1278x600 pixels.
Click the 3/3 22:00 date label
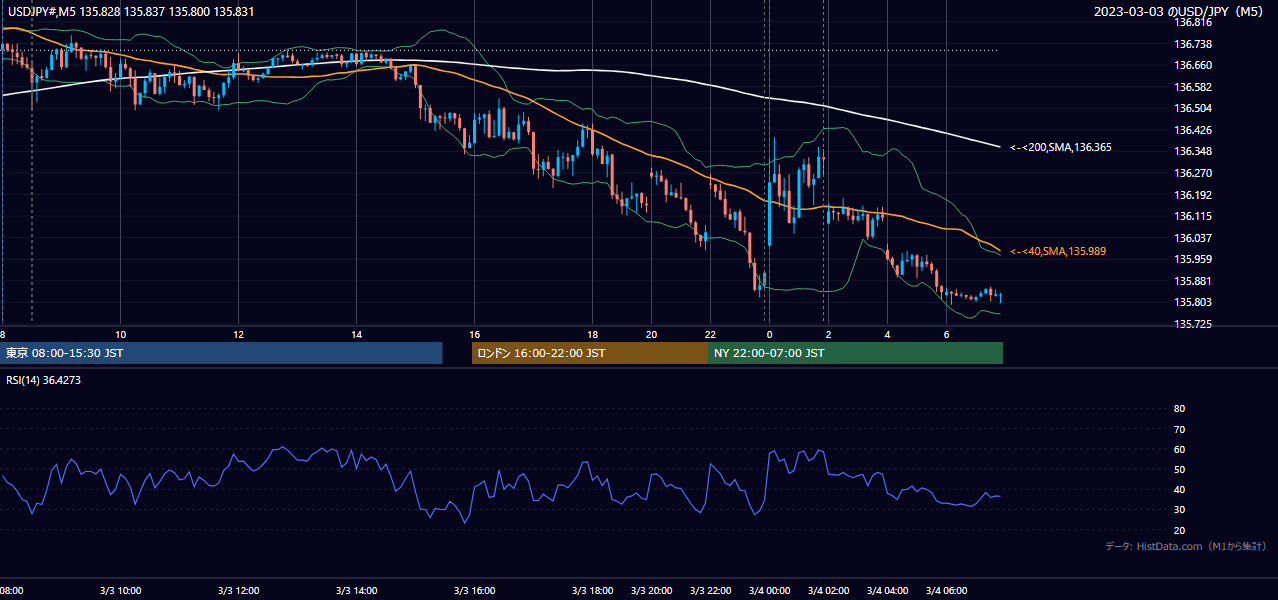pos(711,591)
